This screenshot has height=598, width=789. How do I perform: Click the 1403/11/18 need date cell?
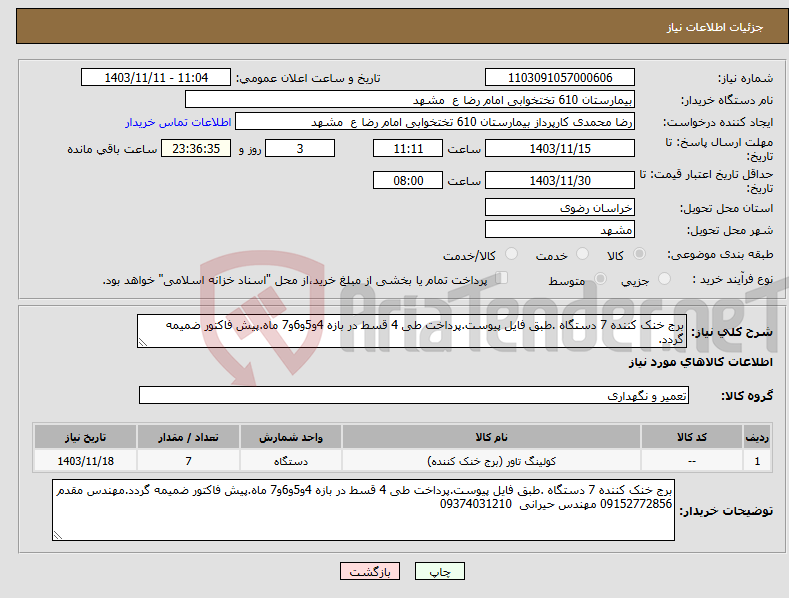coord(85,461)
